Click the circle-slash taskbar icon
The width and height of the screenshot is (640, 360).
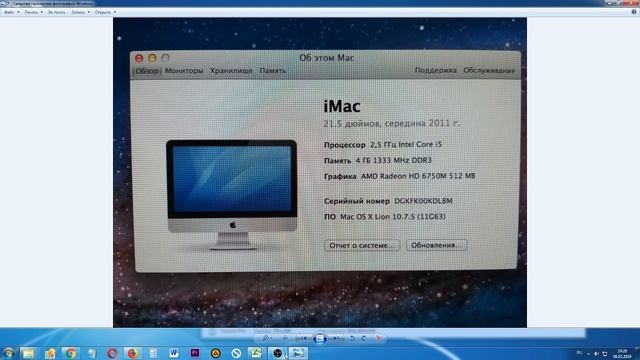236,353
